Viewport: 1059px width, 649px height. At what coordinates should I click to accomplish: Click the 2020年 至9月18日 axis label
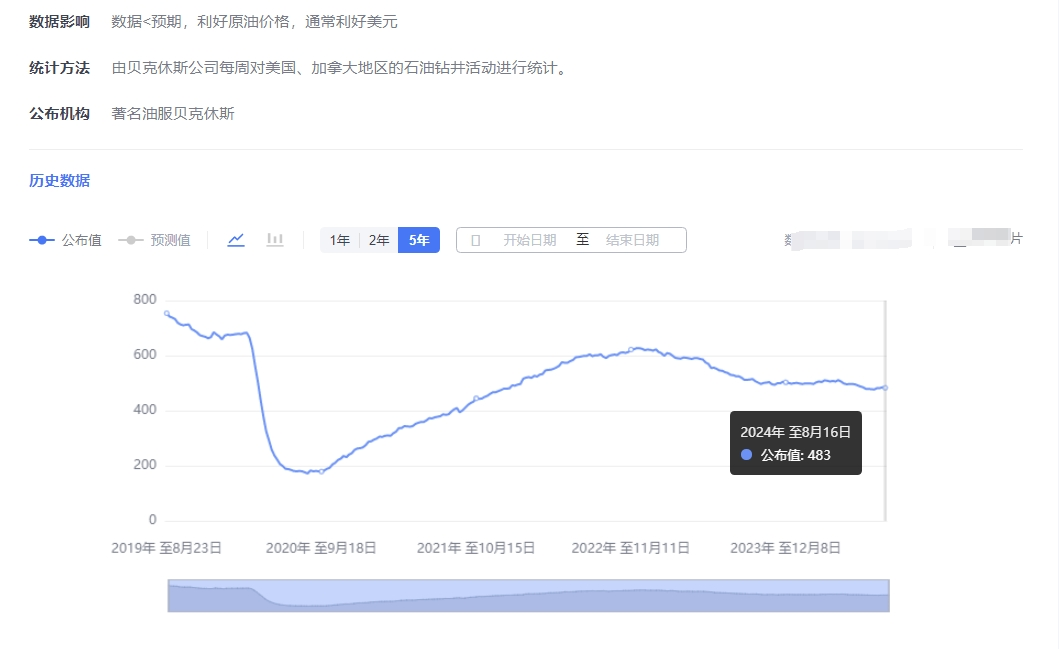tap(321, 548)
